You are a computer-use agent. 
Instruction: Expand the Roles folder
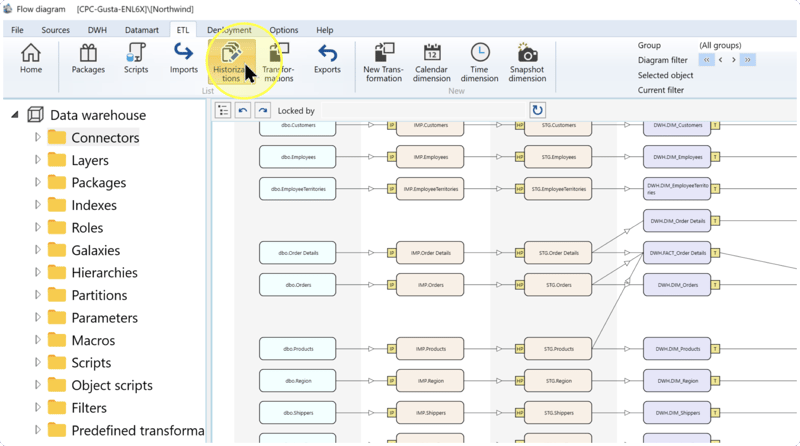(x=37, y=227)
